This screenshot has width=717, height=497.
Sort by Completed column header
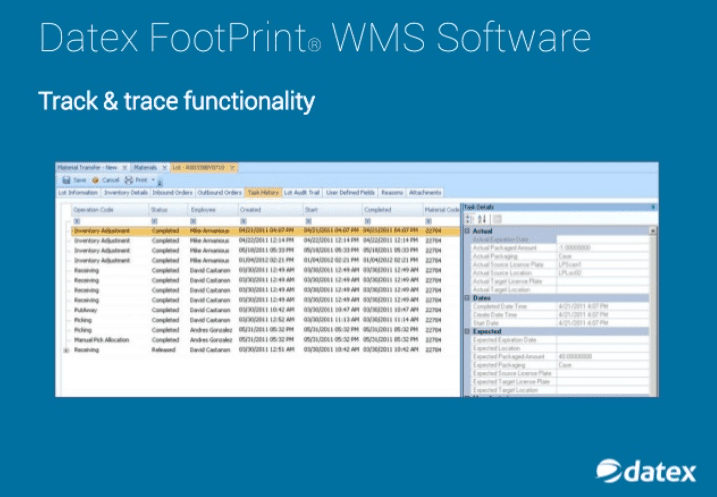392,210
